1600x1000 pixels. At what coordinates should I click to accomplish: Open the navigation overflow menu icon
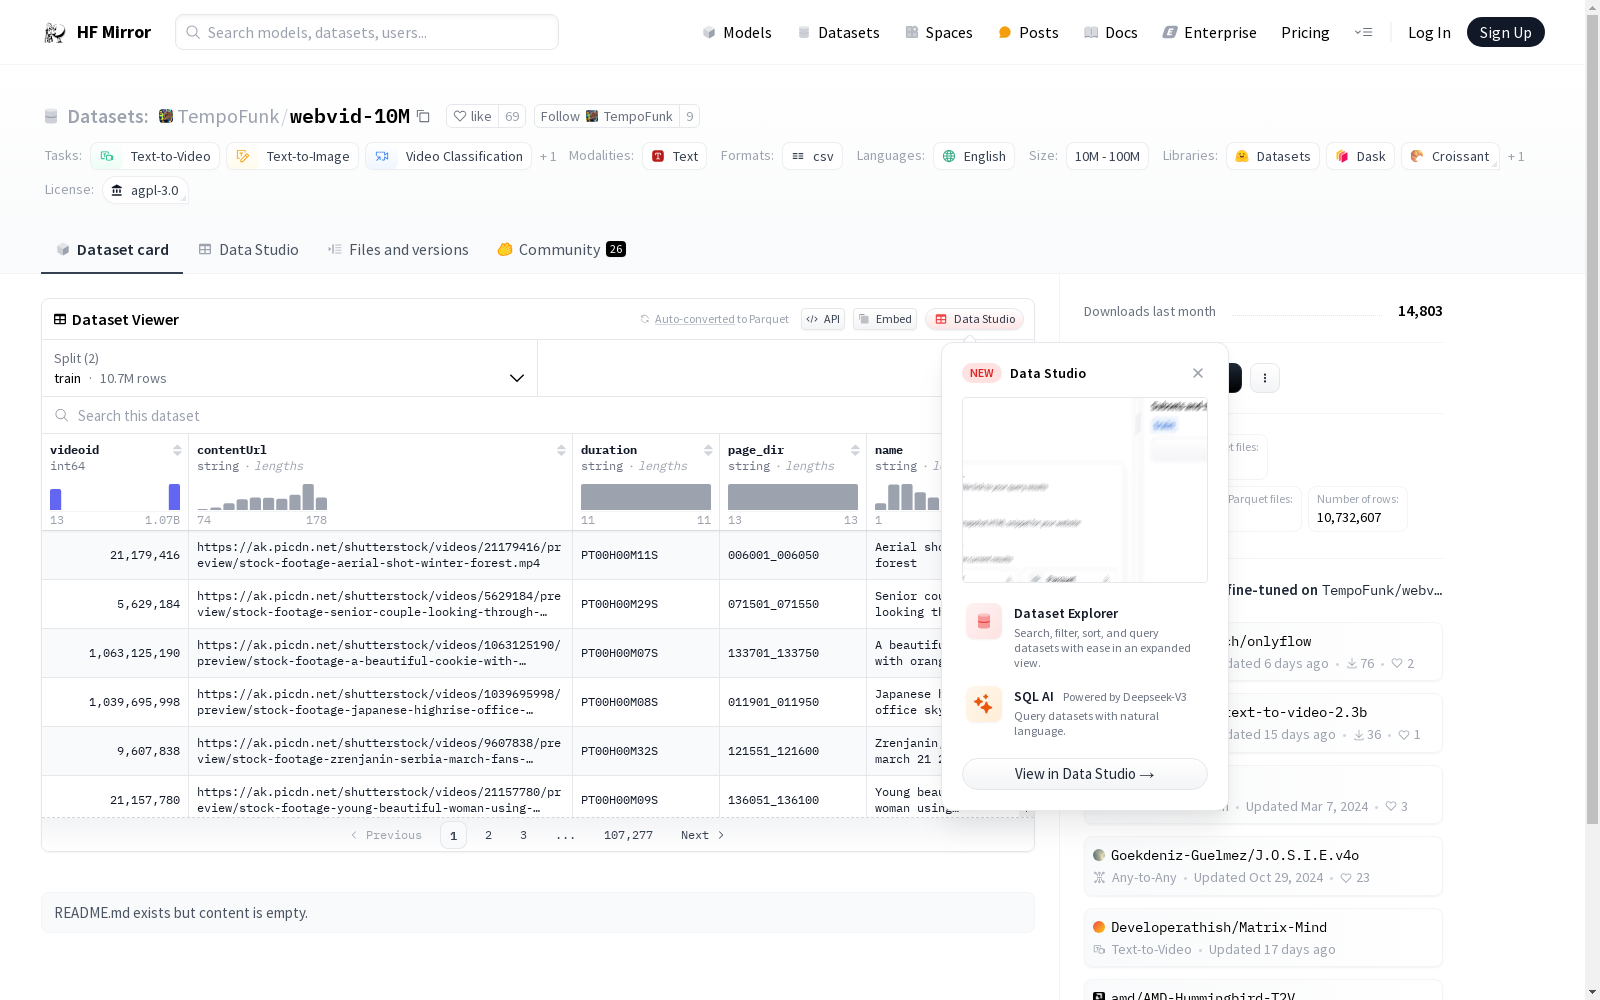click(1363, 33)
